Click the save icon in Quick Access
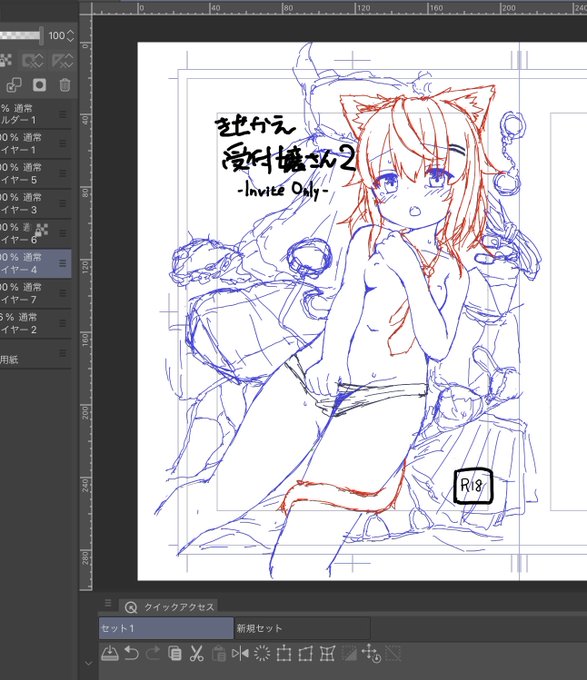587x680 pixels. pos(110,653)
